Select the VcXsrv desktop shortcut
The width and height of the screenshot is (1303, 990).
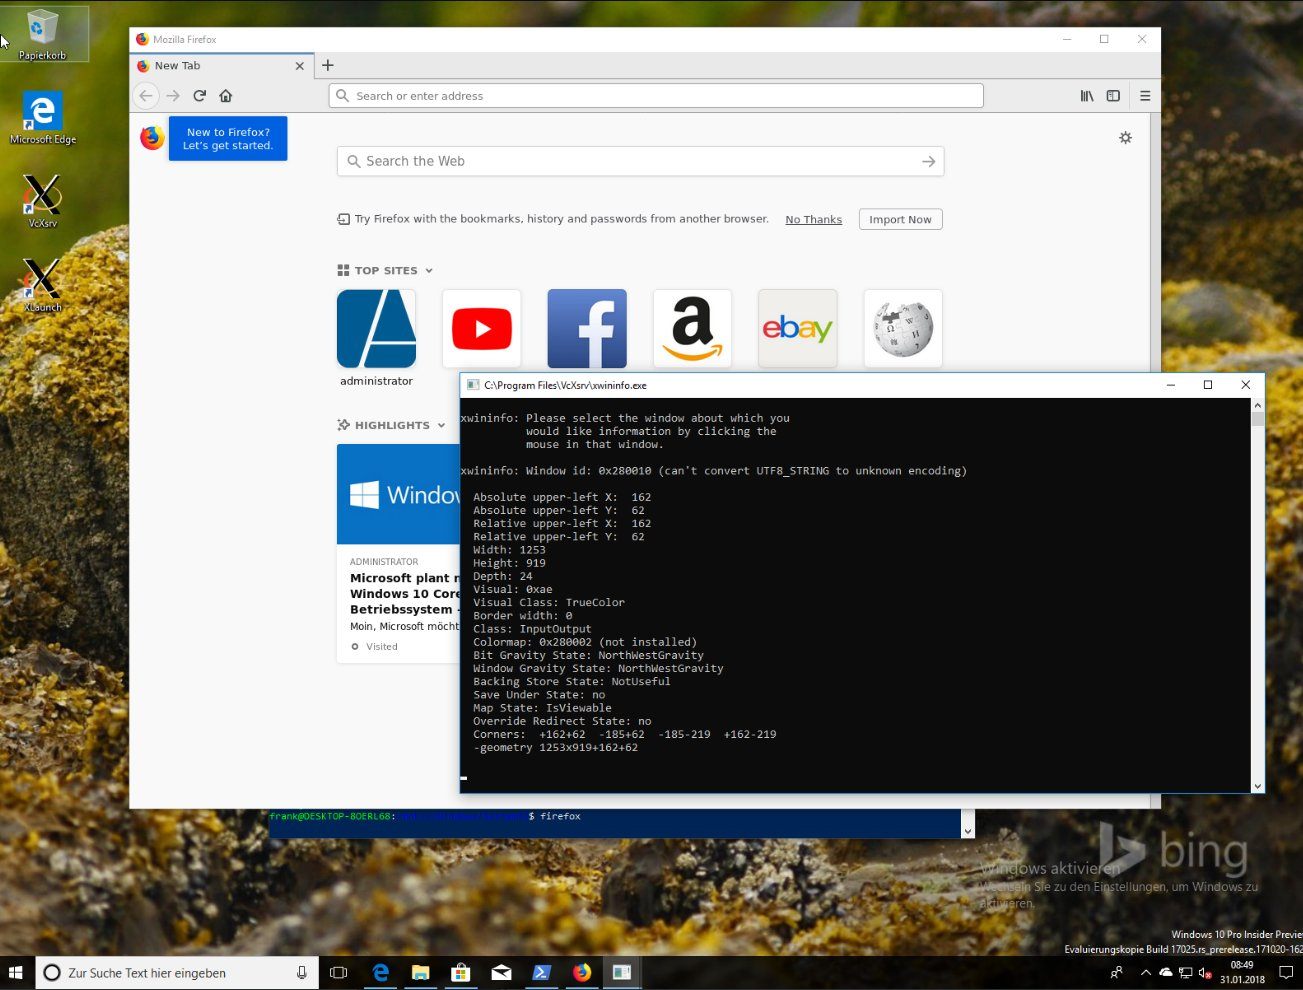coord(43,201)
